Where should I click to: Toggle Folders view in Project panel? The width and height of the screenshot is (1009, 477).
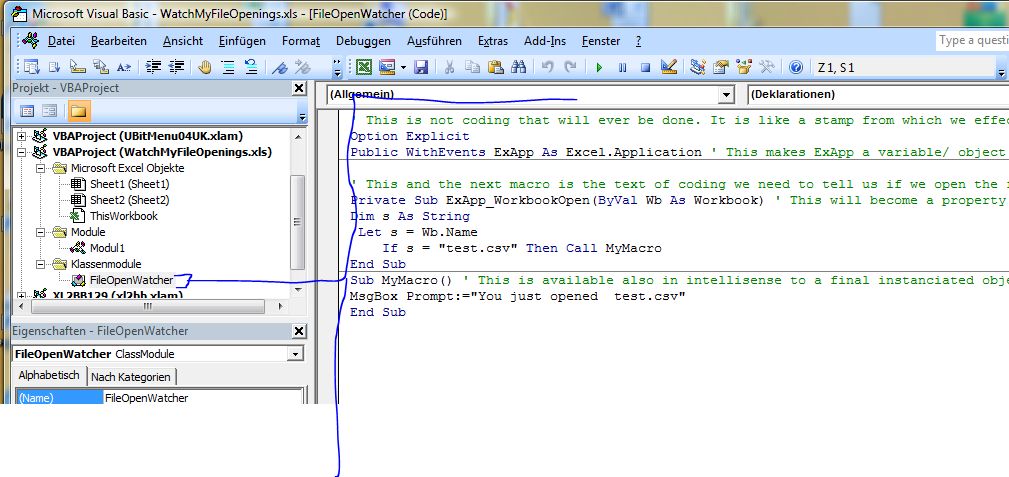point(79,111)
